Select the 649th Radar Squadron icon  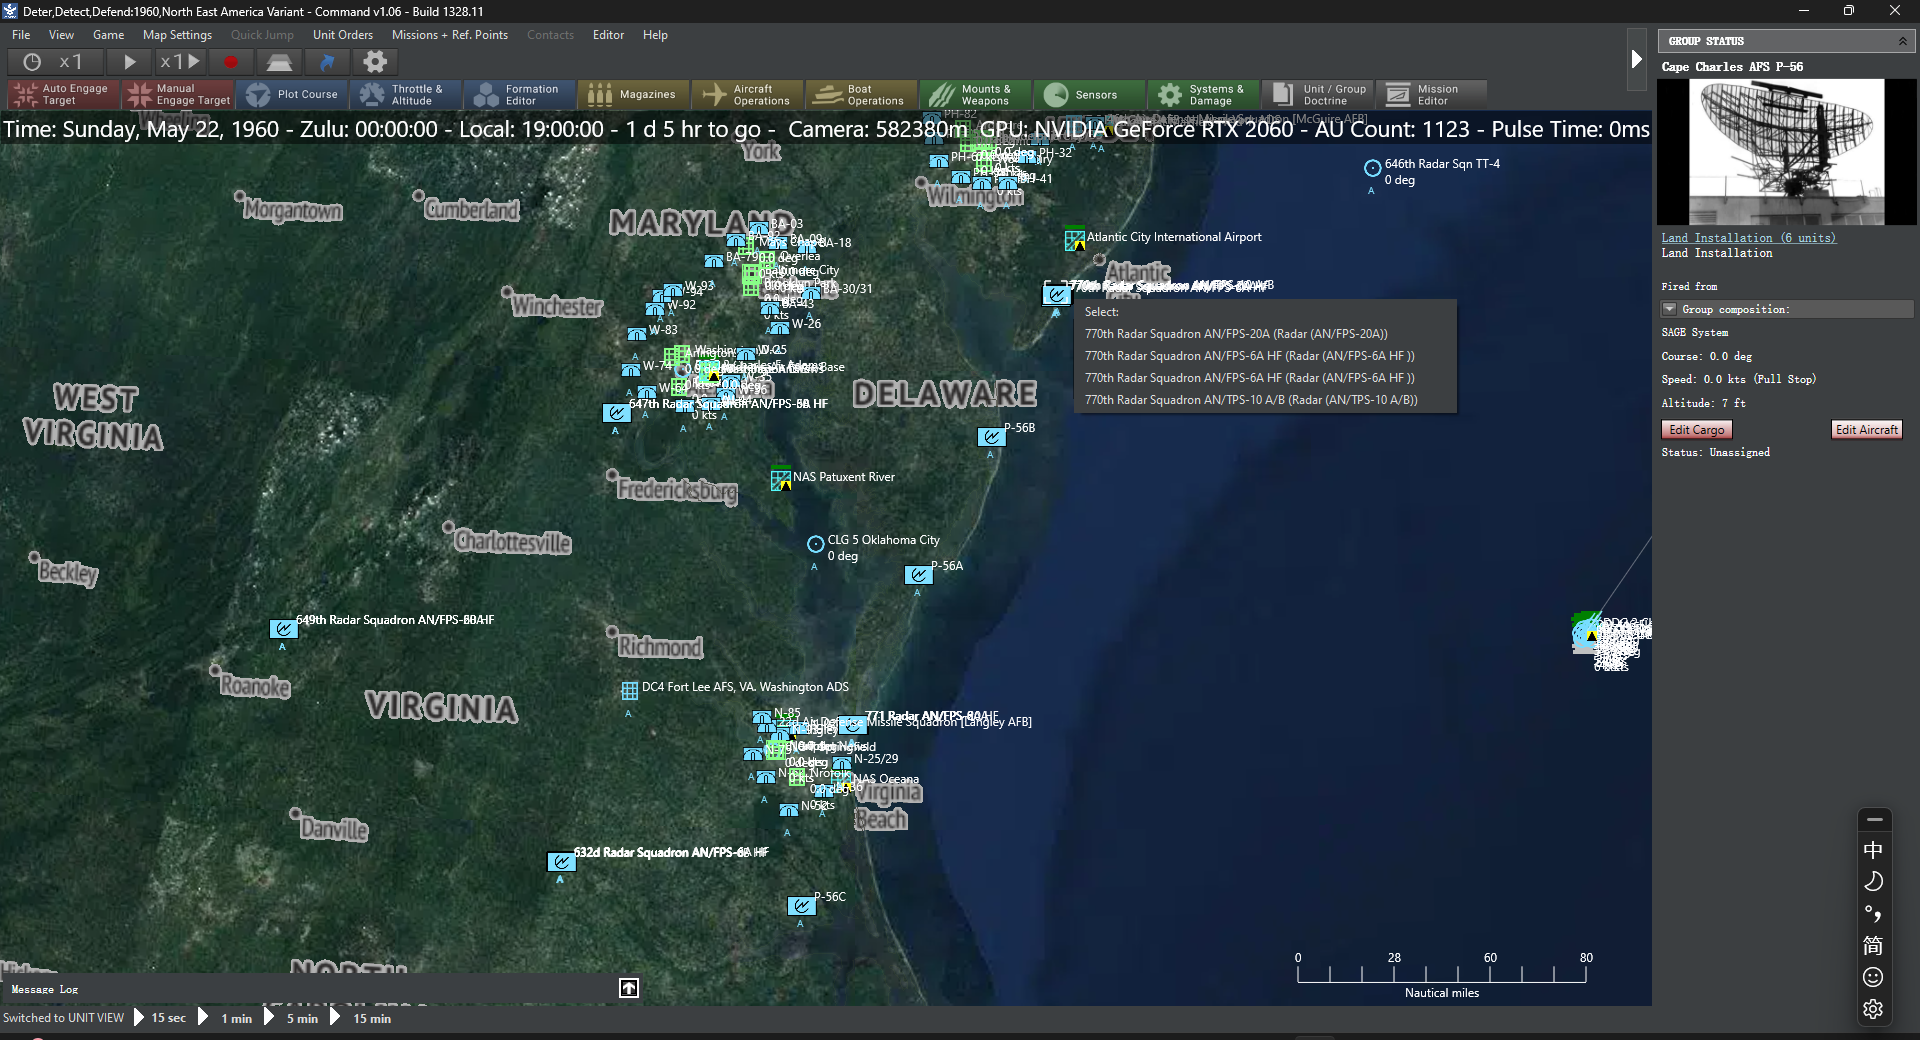pos(283,629)
